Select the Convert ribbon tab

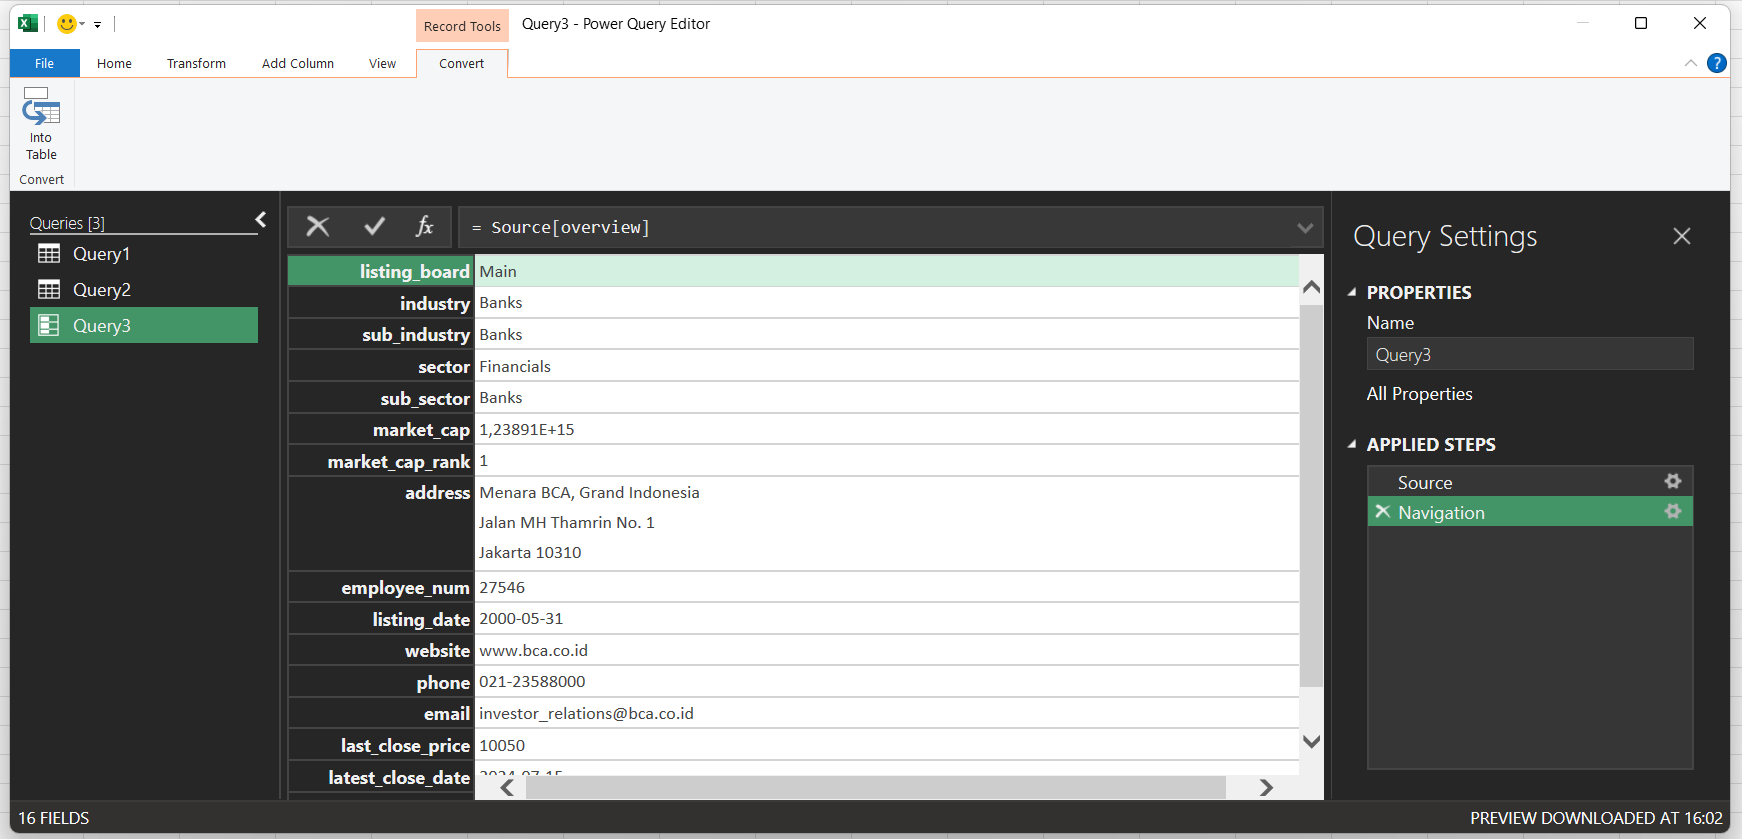tap(461, 63)
